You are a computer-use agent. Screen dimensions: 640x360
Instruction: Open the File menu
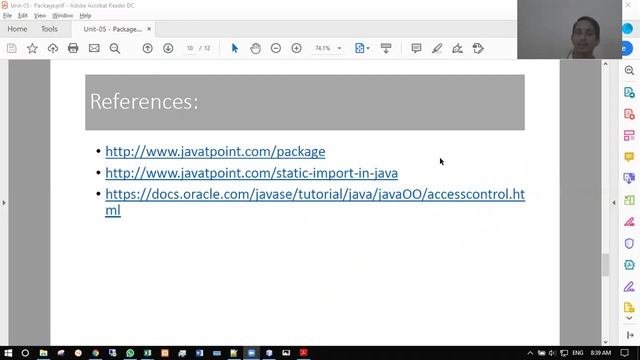point(7,16)
